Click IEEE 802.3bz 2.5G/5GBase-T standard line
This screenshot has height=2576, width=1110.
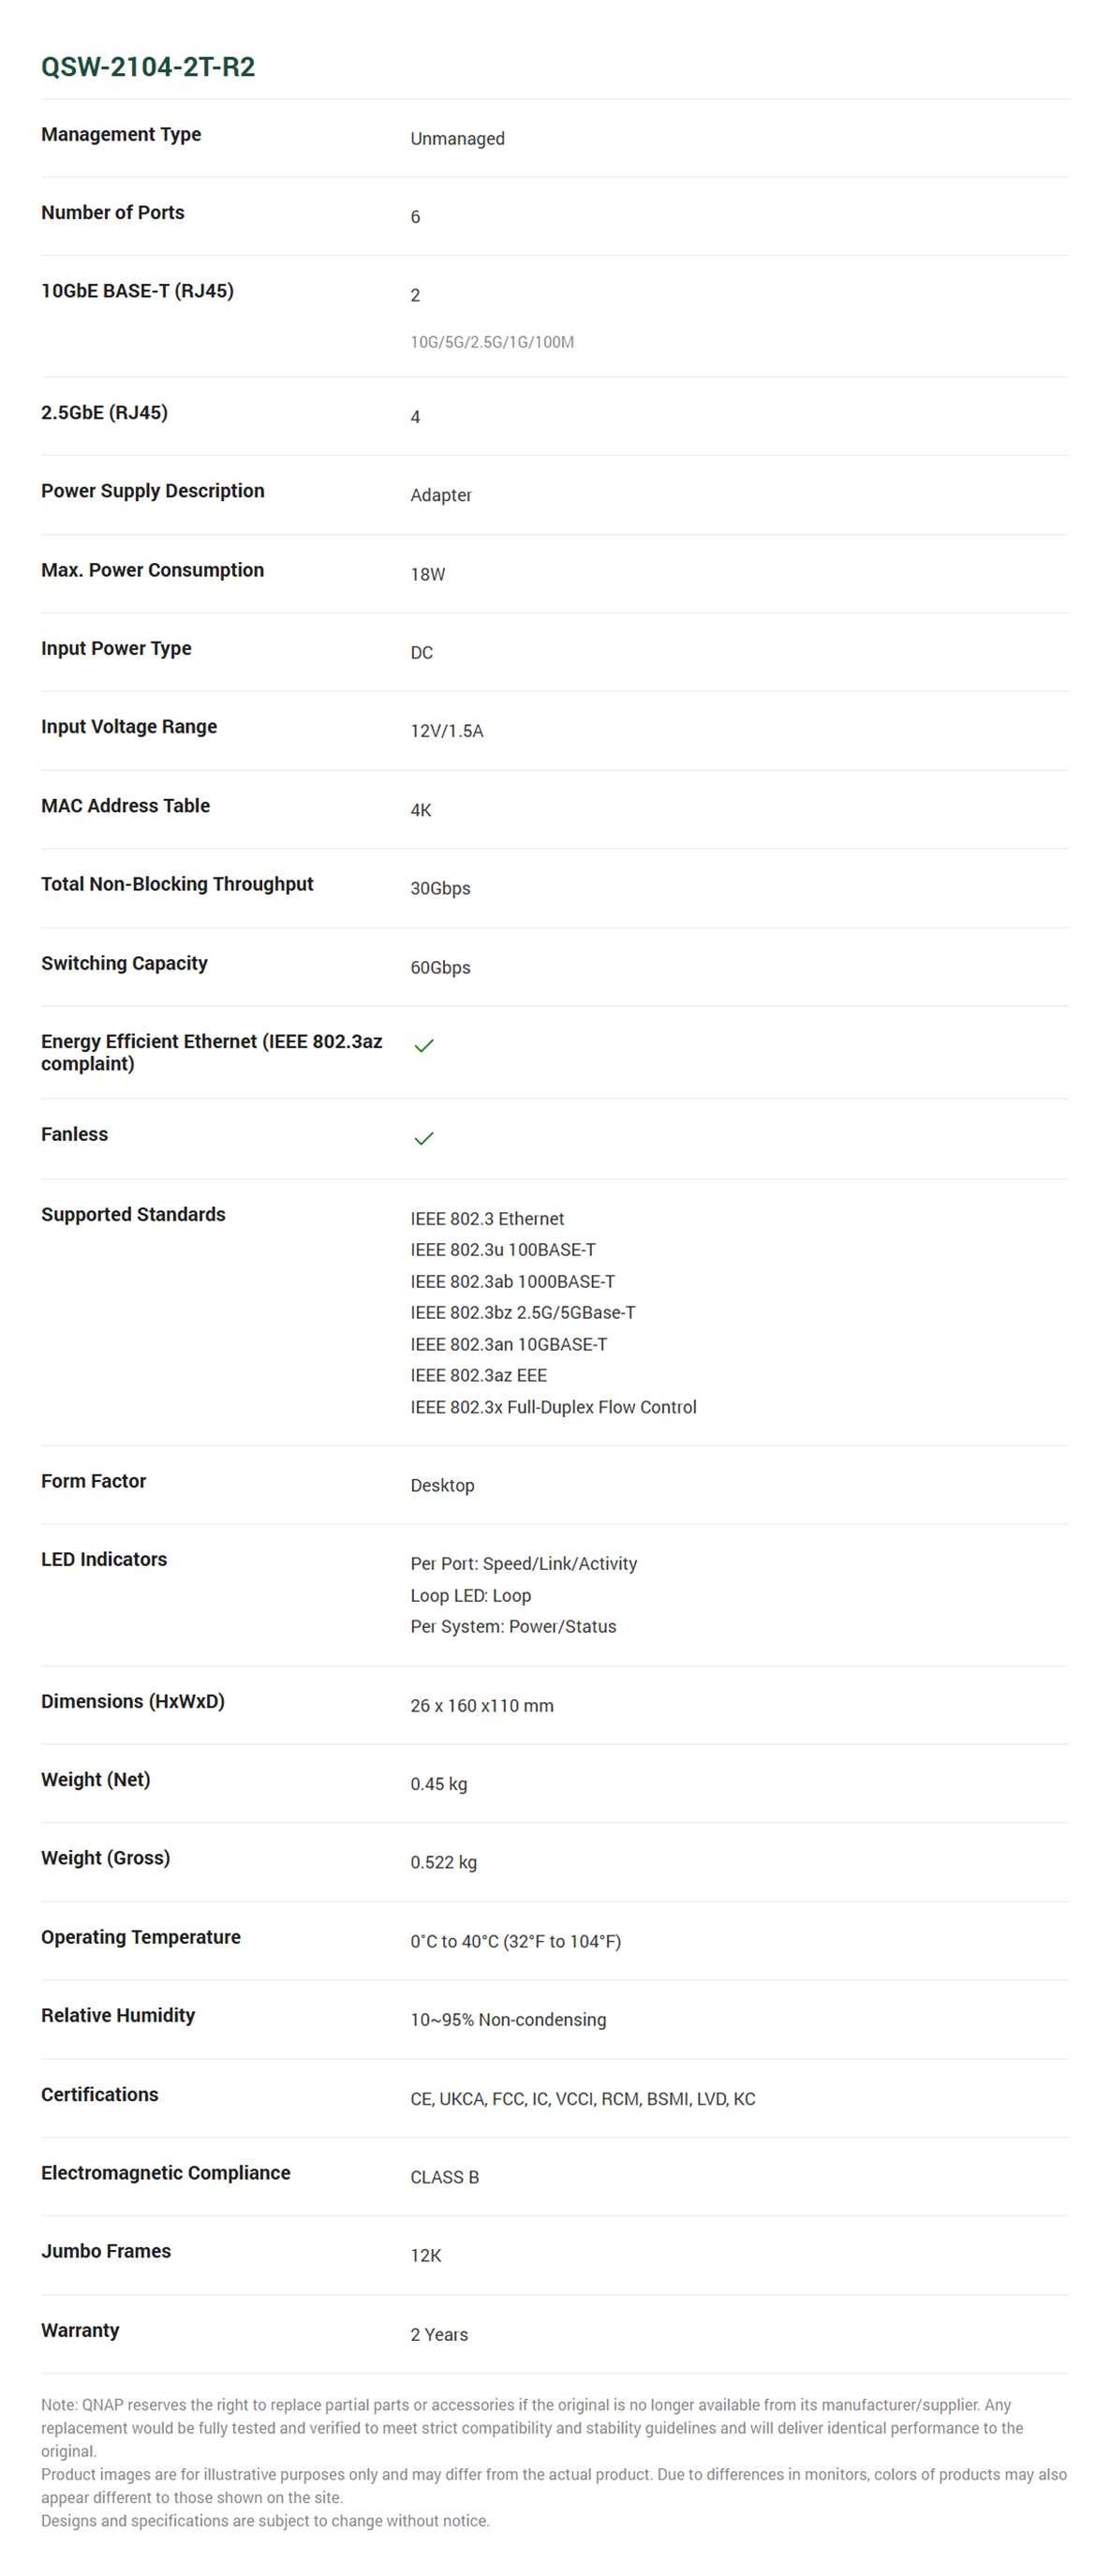pyautogui.click(x=522, y=1312)
